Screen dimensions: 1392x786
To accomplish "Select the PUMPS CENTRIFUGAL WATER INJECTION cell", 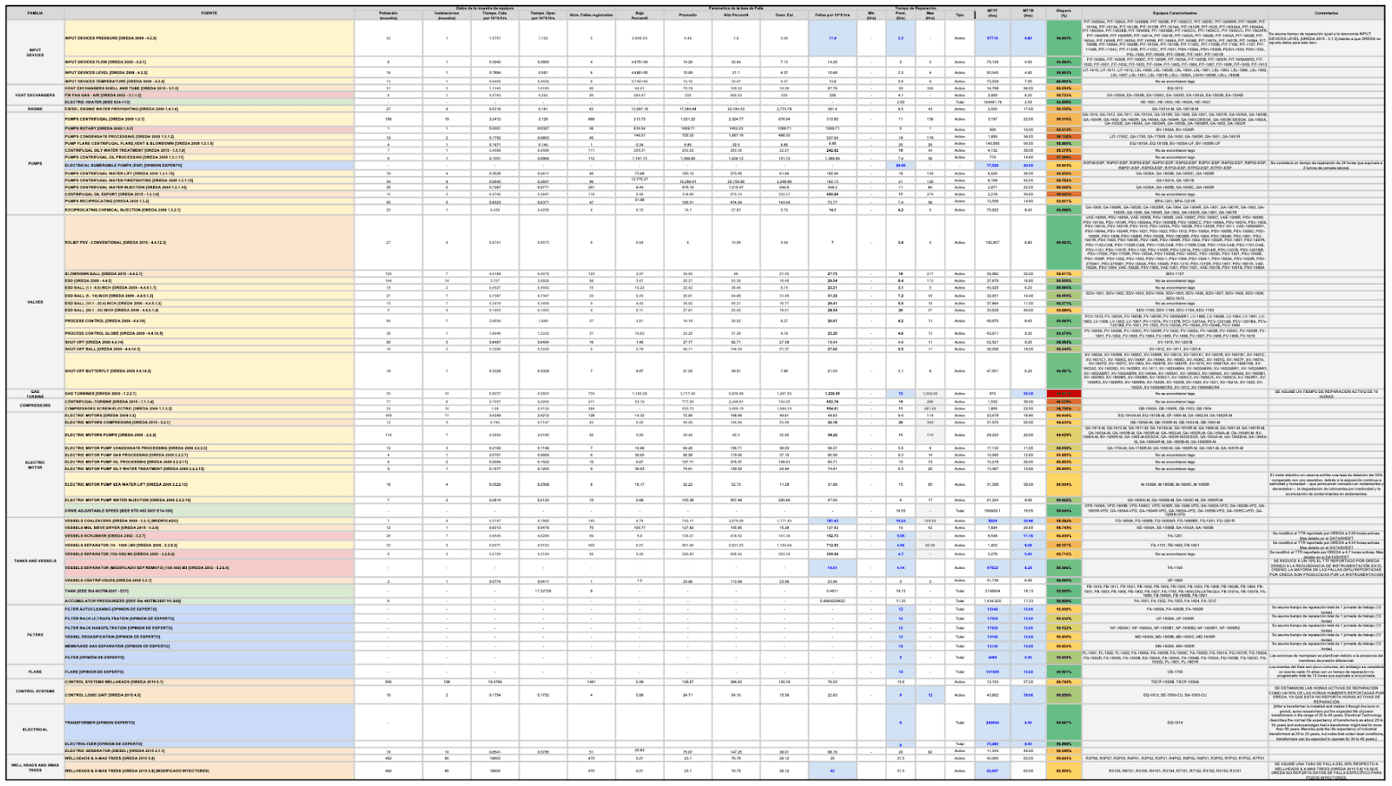I will (x=209, y=187).
